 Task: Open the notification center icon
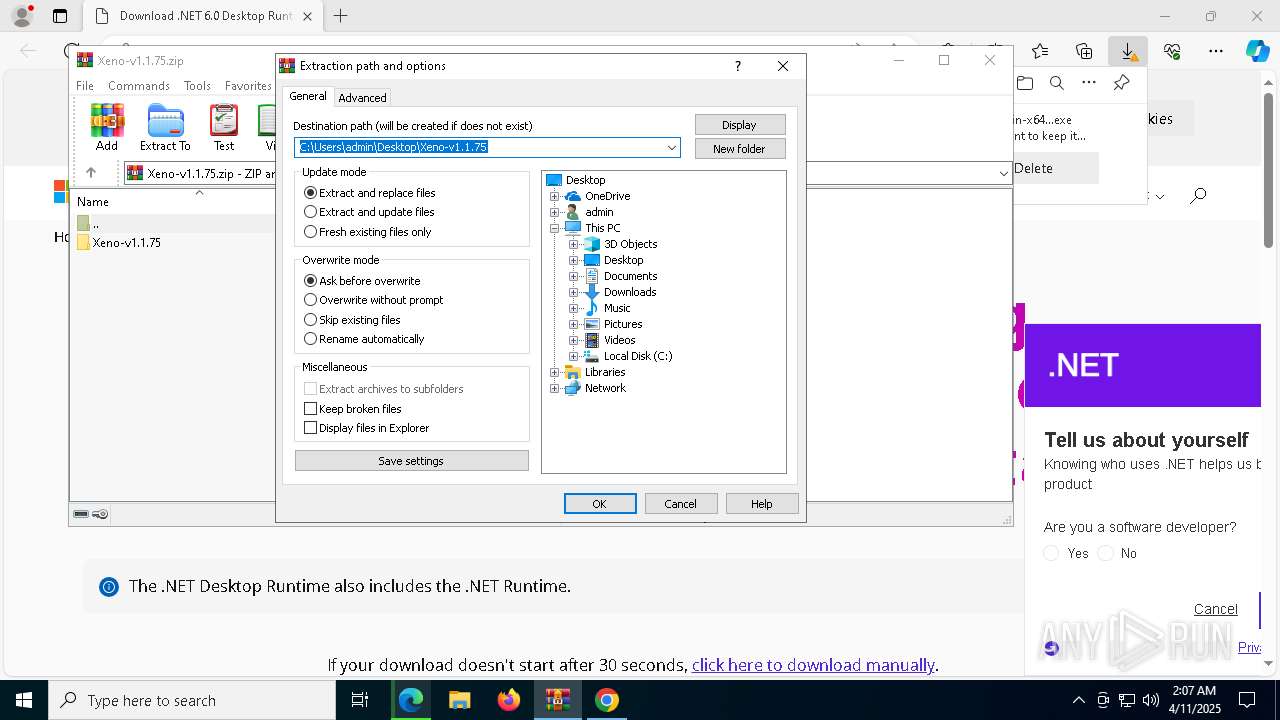[1247, 700]
